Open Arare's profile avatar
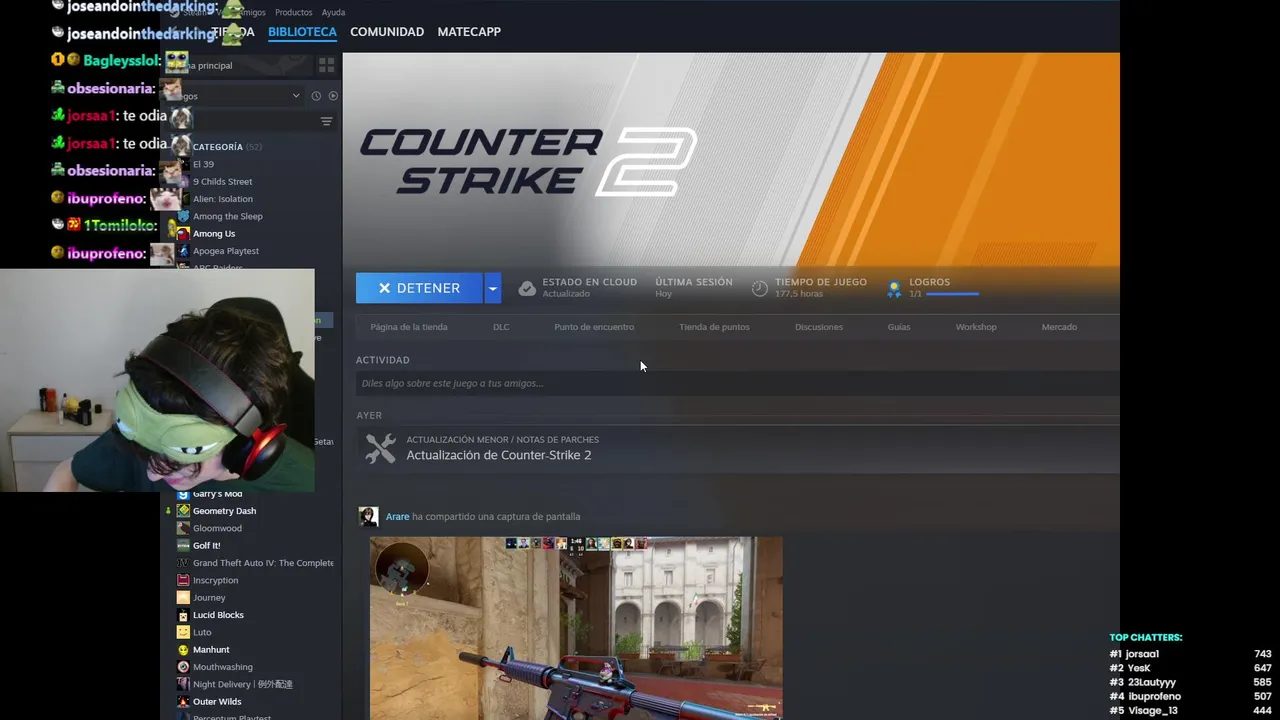Viewport: 1280px width, 720px height. click(x=368, y=516)
